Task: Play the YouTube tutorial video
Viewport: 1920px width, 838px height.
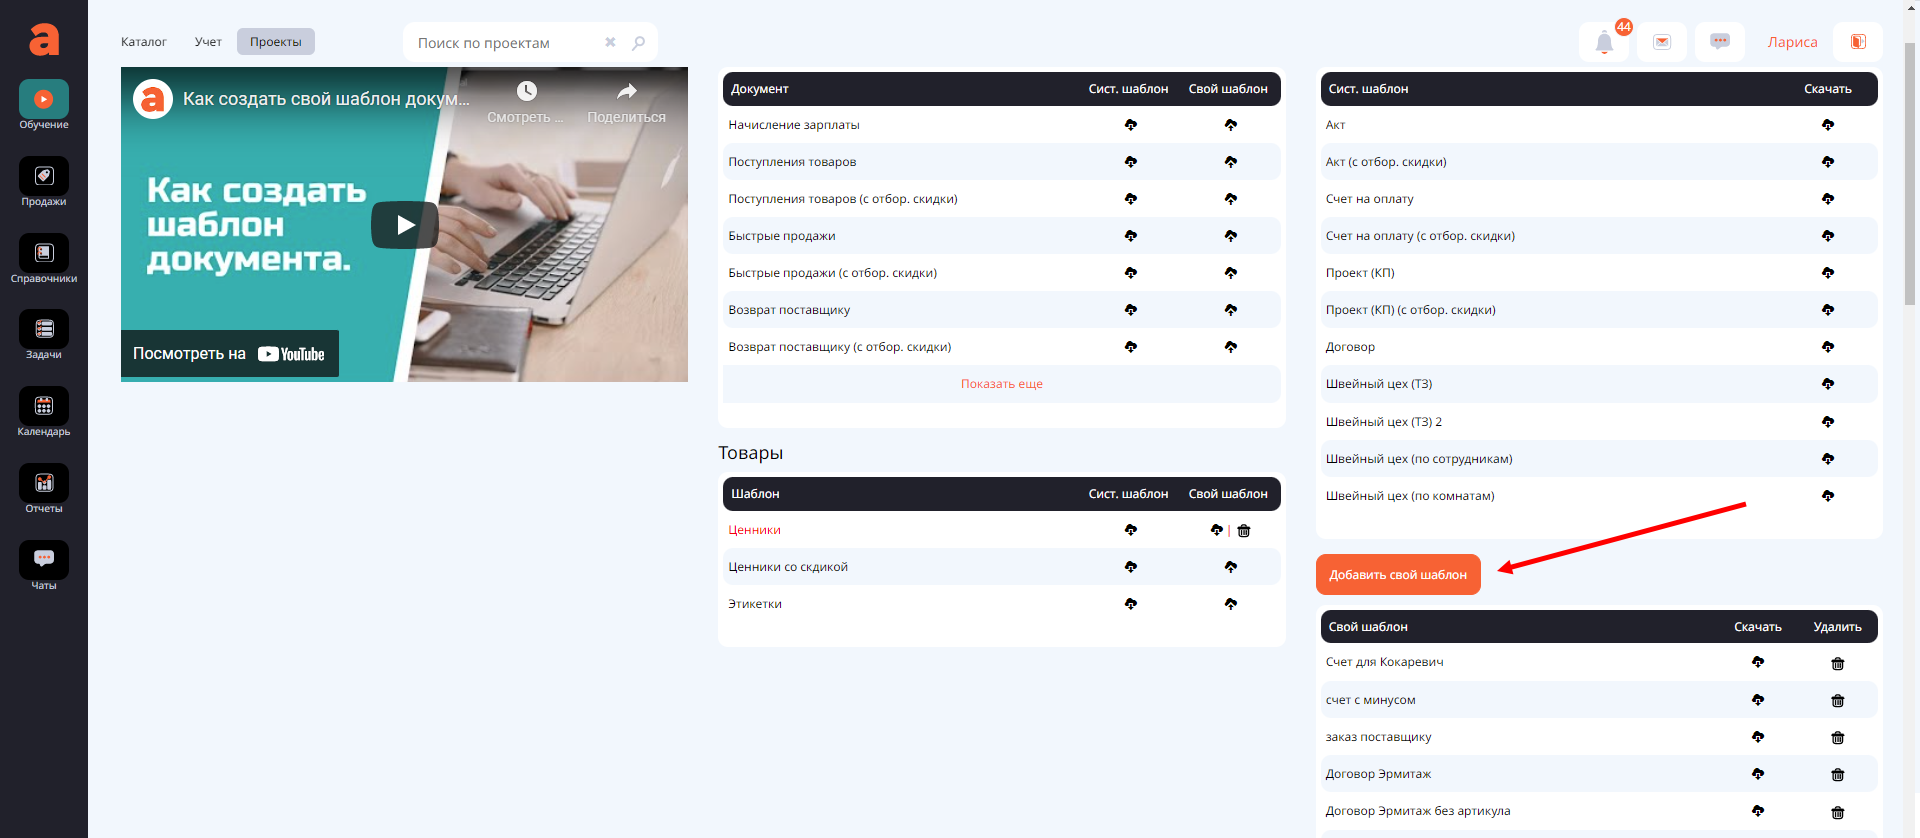Action: point(404,225)
